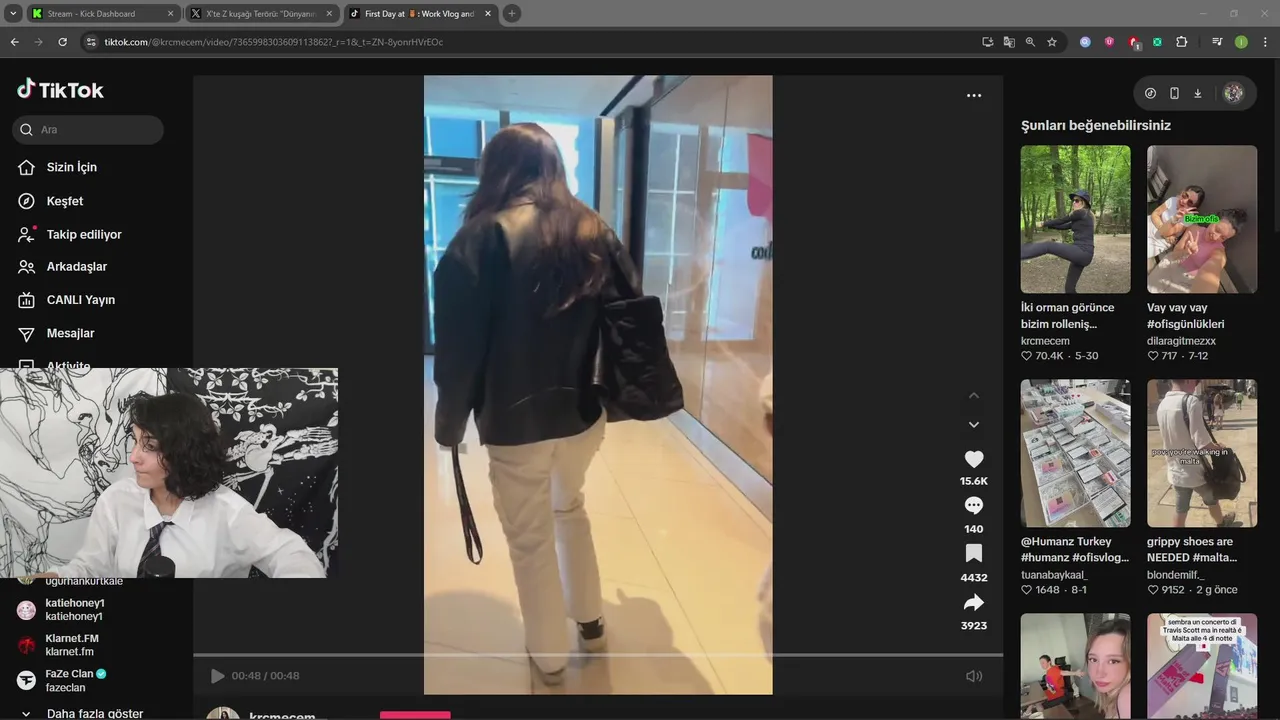Toggle video sound with the speaker icon

(x=974, y=676)
